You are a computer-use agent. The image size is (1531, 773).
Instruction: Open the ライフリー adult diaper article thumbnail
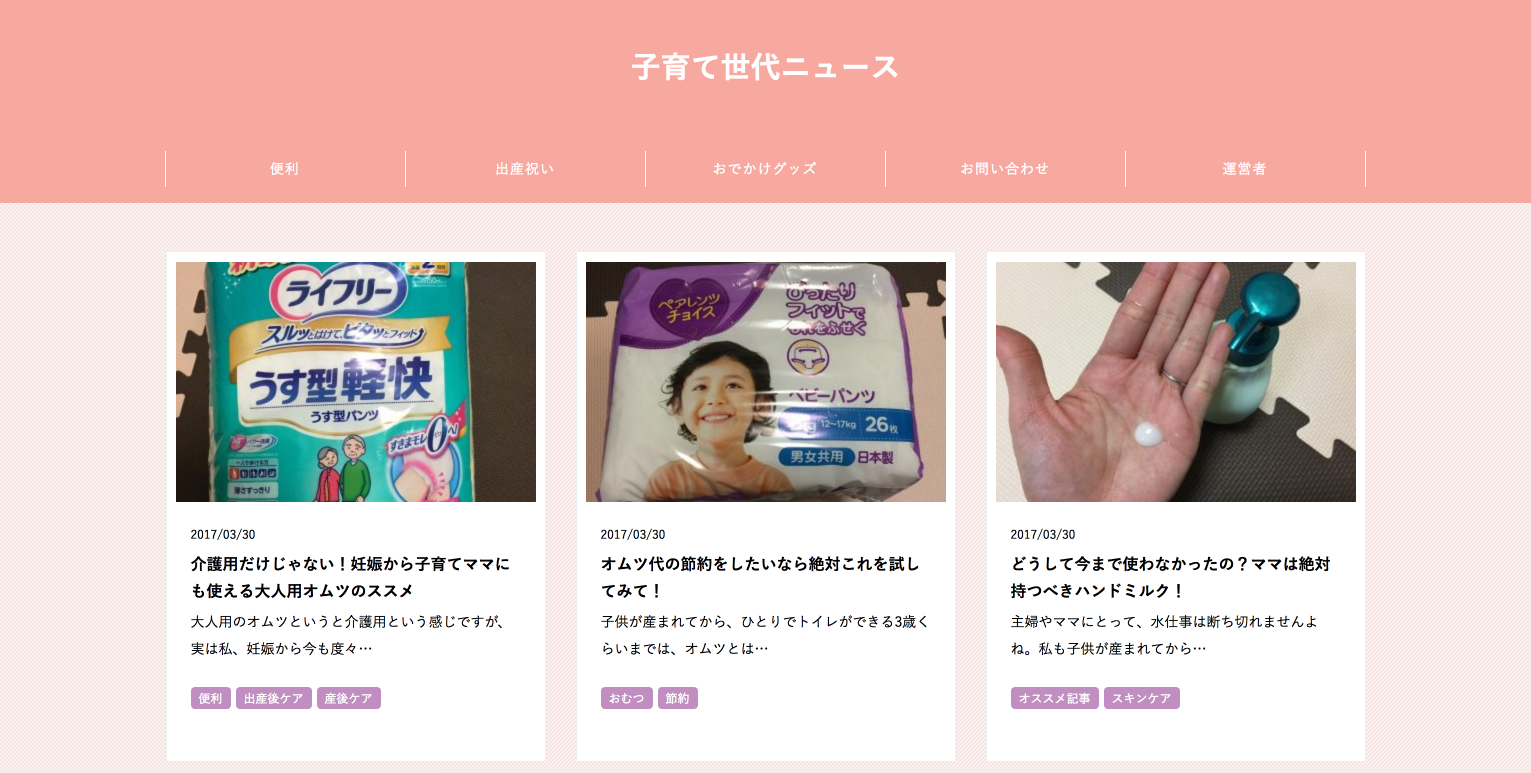point(356,382)
